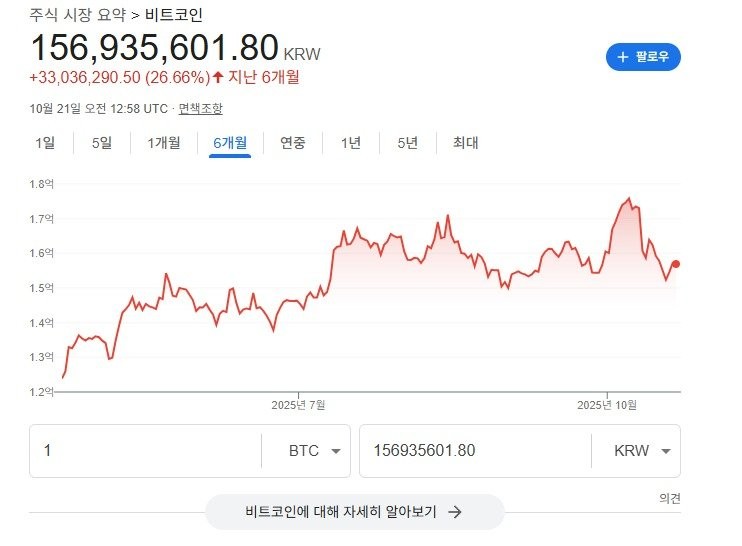
Task: Select the 1일 time range tab
Action: tap(45, 142)
